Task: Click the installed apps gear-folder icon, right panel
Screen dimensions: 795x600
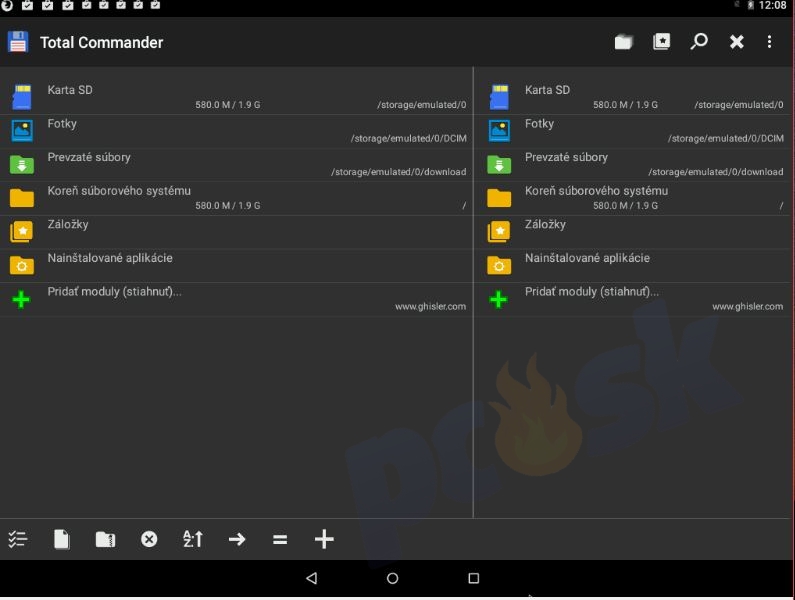Action: pyautogui.click(x=499, y=265)
